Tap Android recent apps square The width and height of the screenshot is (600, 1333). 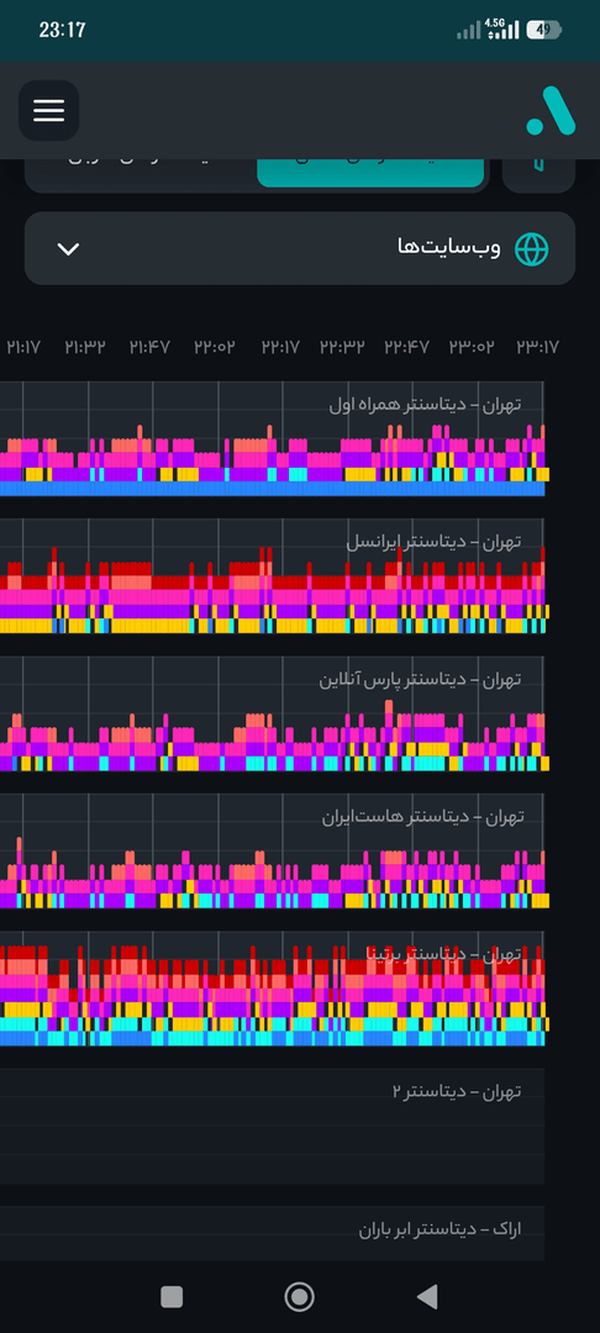point(172,1297)
